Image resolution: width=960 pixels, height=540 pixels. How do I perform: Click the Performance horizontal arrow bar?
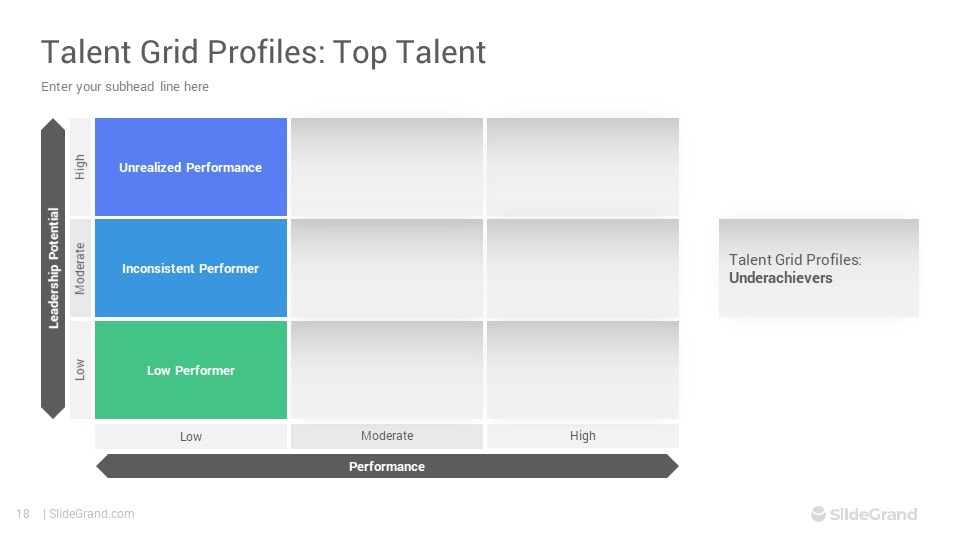(x=387, y=466)
